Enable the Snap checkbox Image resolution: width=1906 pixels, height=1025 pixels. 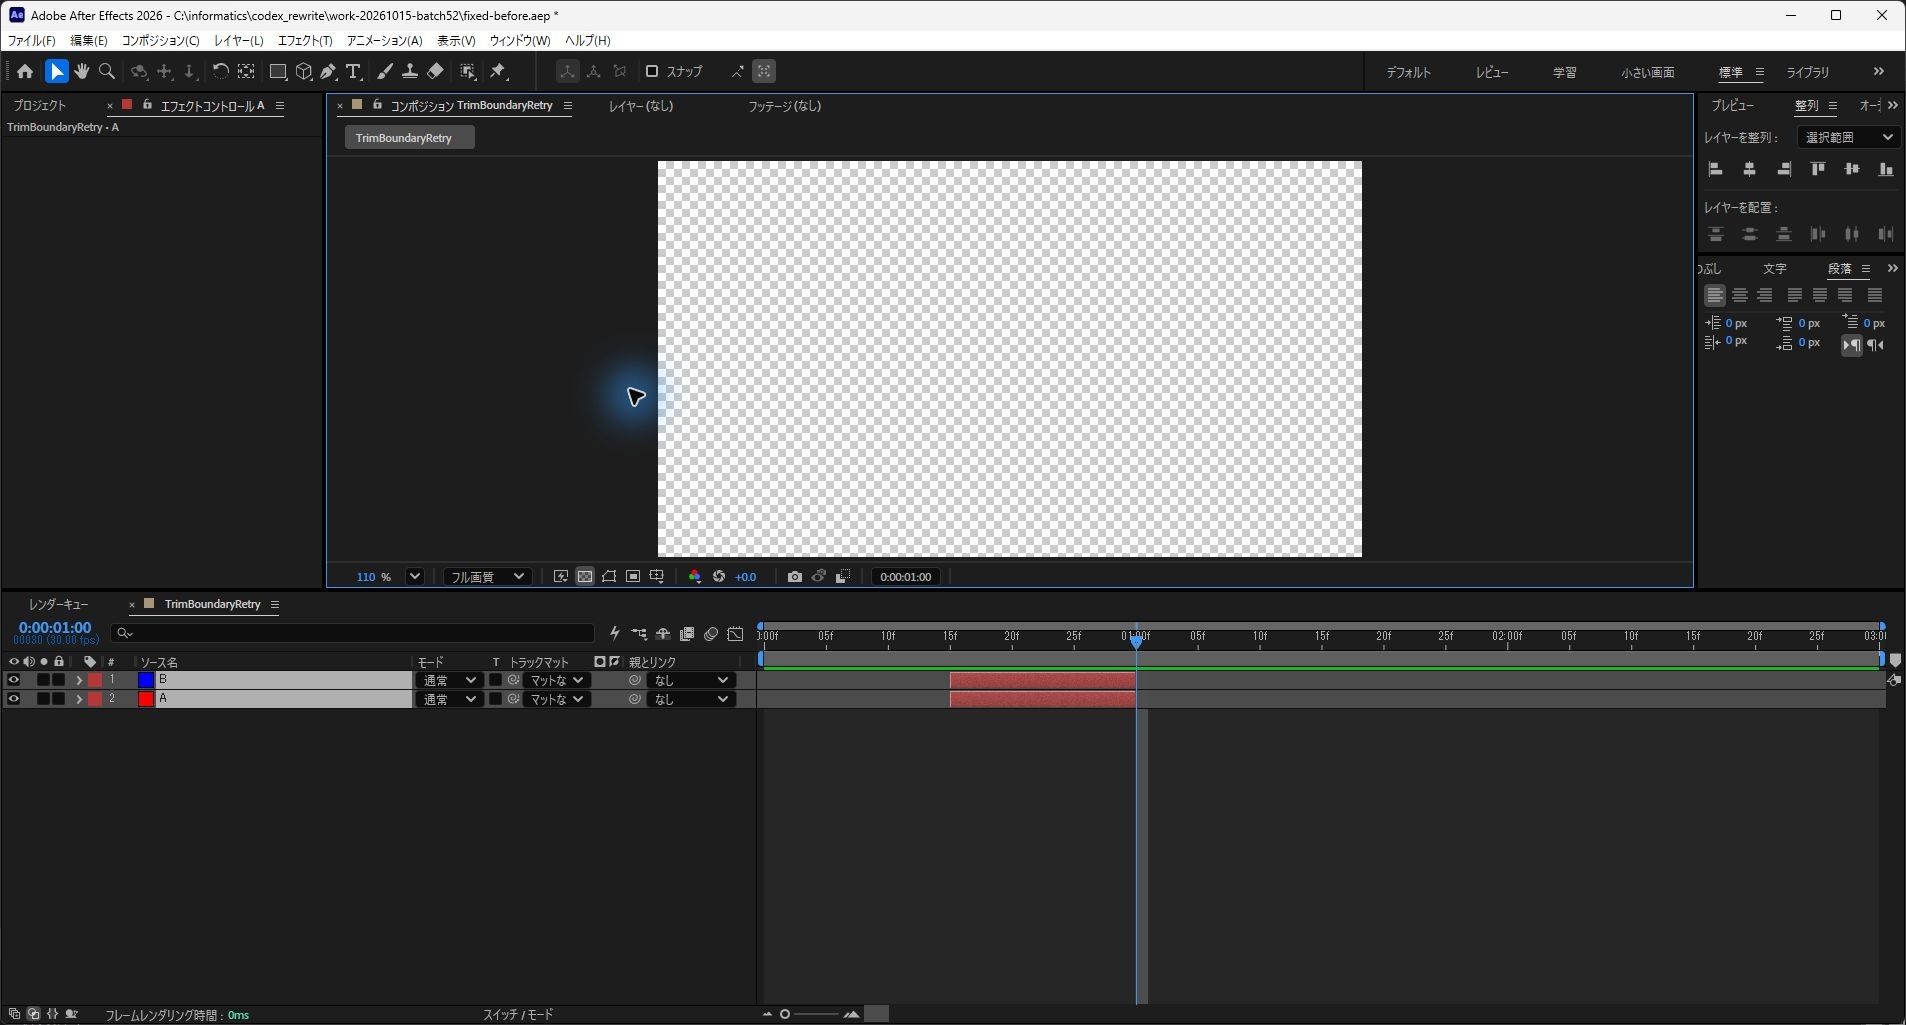click(652, 71)
